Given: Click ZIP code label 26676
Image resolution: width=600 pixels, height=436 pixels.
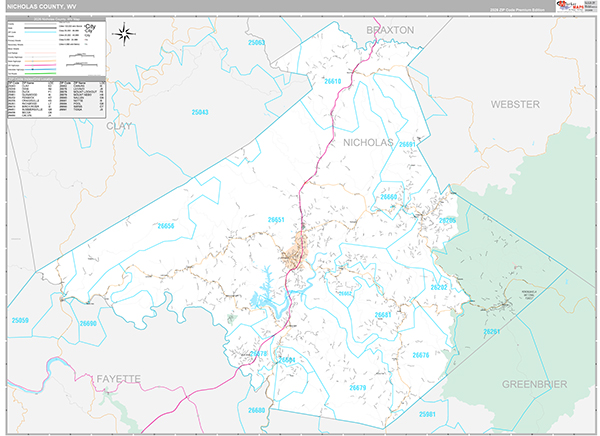Looking at the screenshot, I should (x=421, y=355).
